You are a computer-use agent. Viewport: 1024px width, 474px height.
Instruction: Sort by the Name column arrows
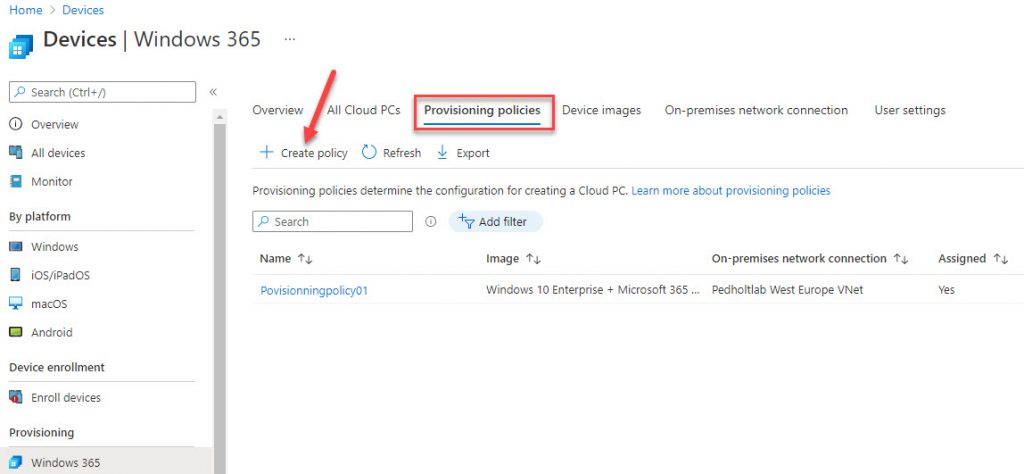[305, 259]
